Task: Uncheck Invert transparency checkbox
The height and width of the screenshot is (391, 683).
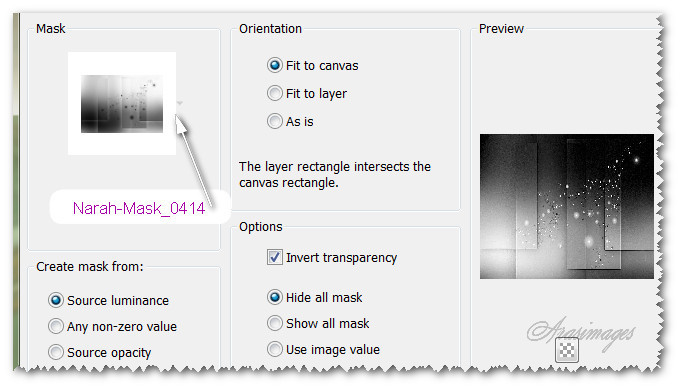Action: point(274,257)
